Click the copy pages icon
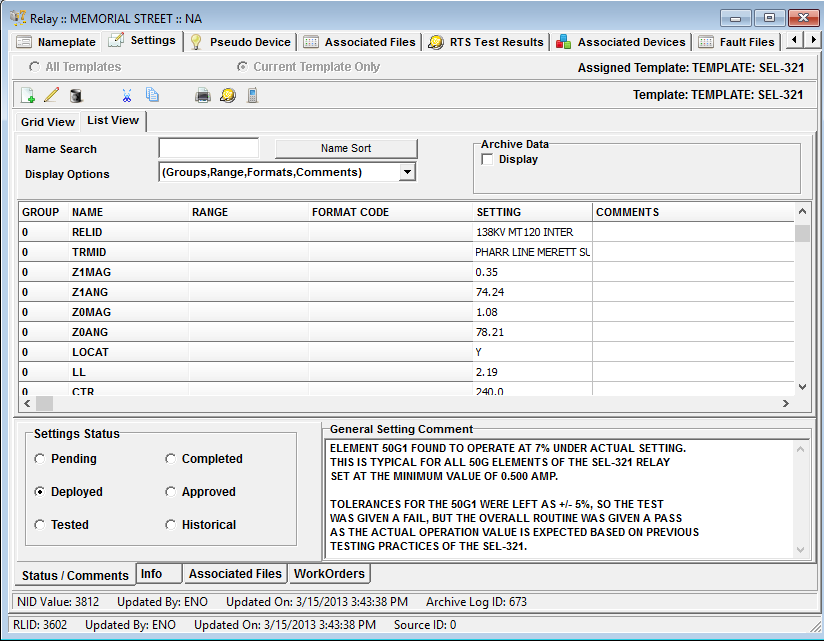824x641 pixels. pyautogui.click(x=152, y=95)
